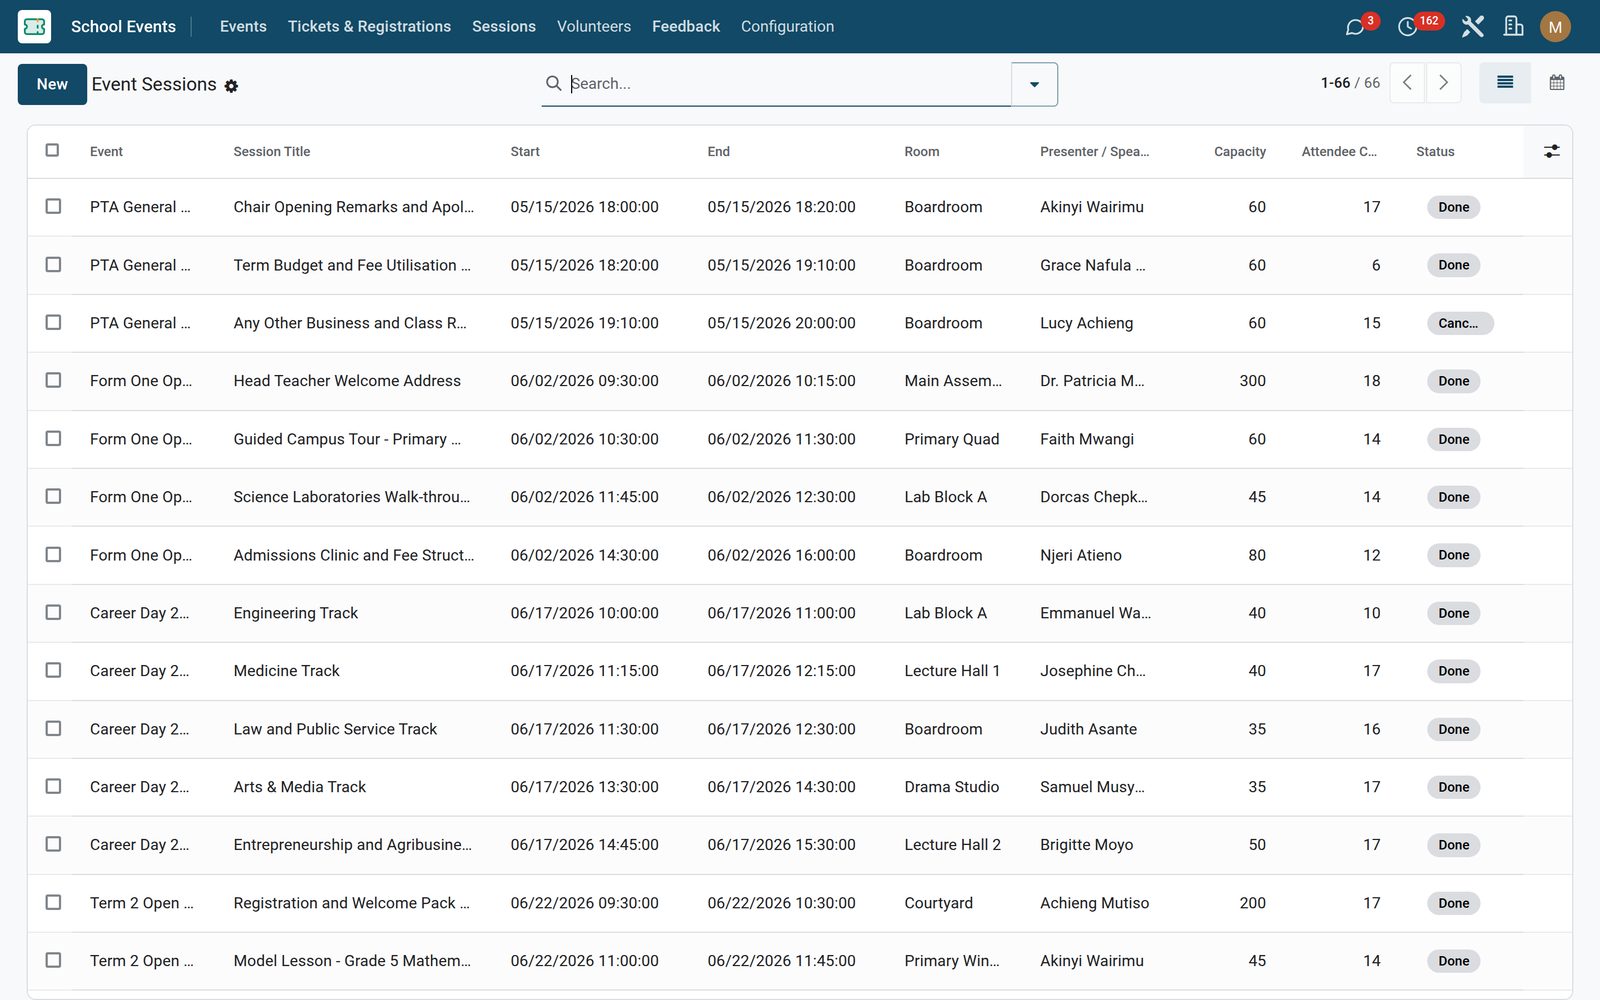This screenshot has width=1600, height=1000.
Task: Open the Configuration menu
Action: tap(787, 27)
